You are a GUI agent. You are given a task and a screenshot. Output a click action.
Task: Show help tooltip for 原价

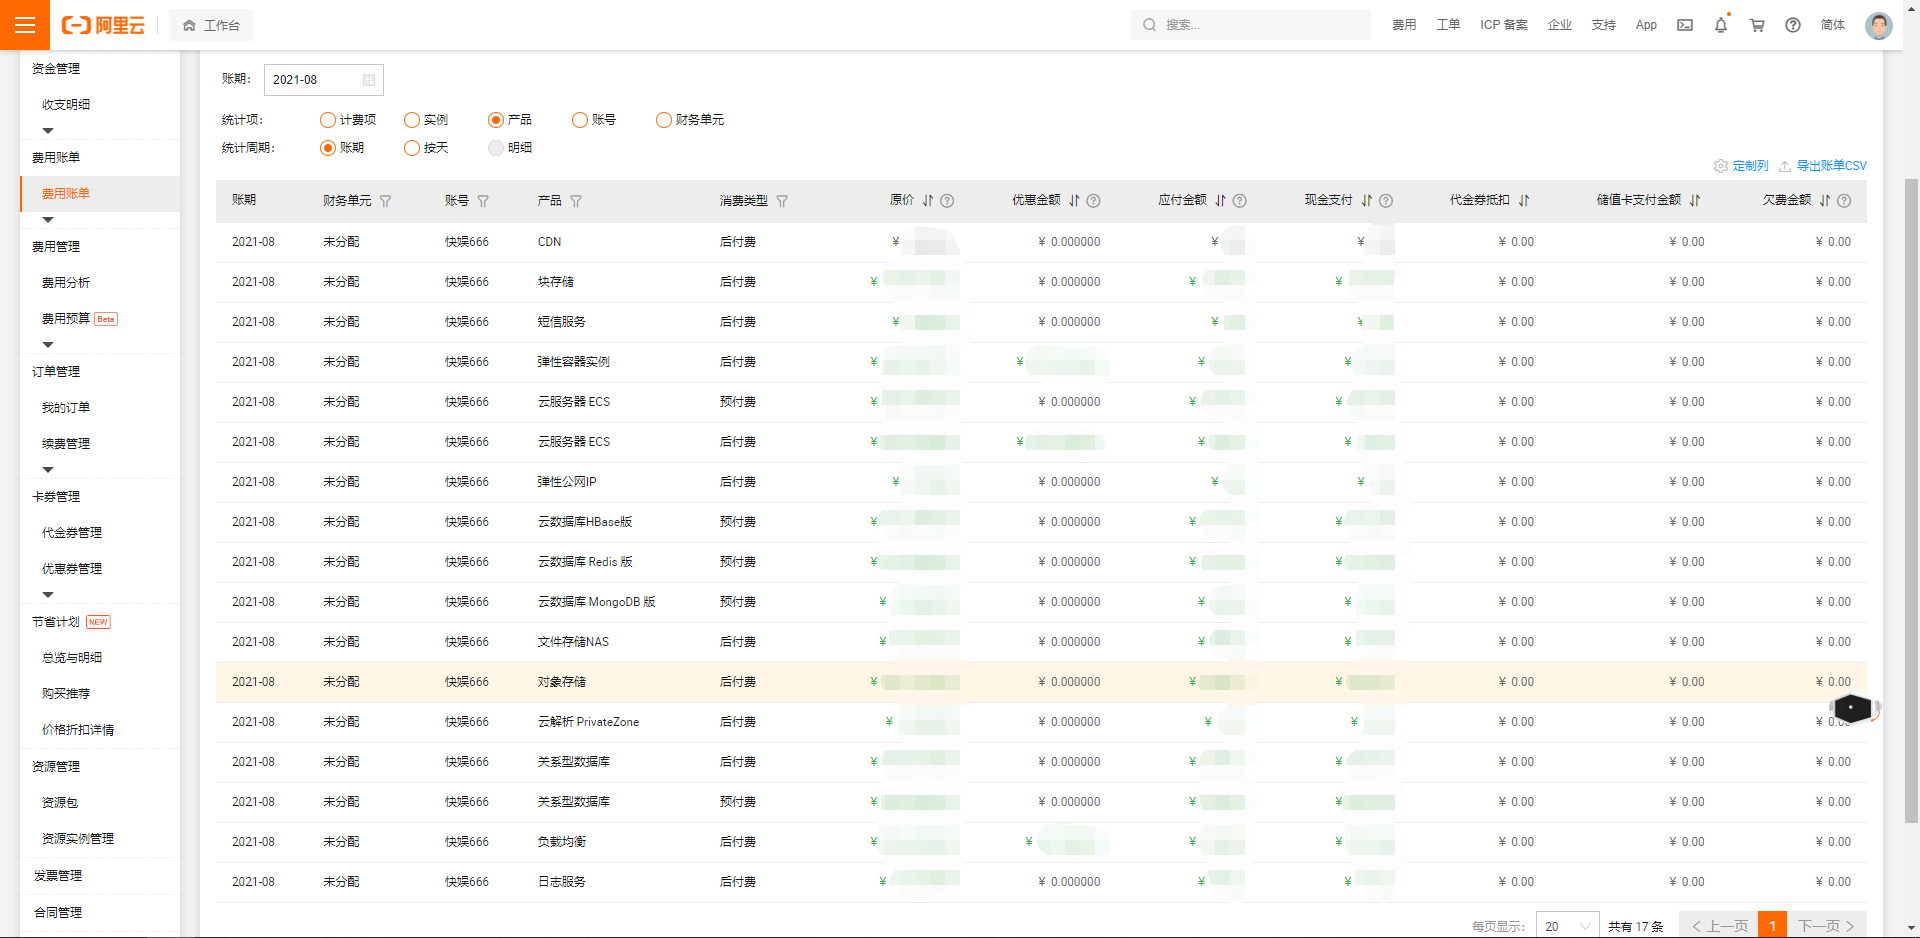(947, 201)
